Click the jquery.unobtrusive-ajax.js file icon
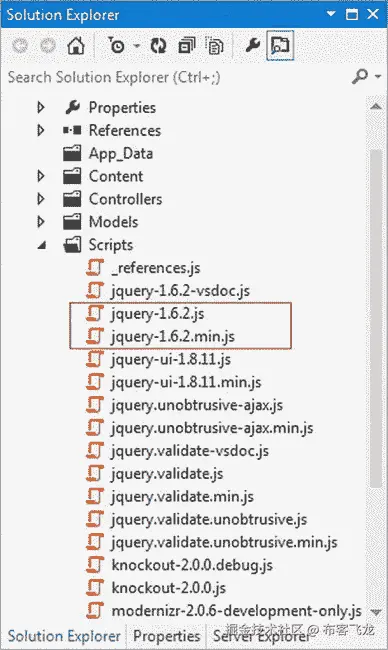The image size is (388, 650). click(95, 405)
